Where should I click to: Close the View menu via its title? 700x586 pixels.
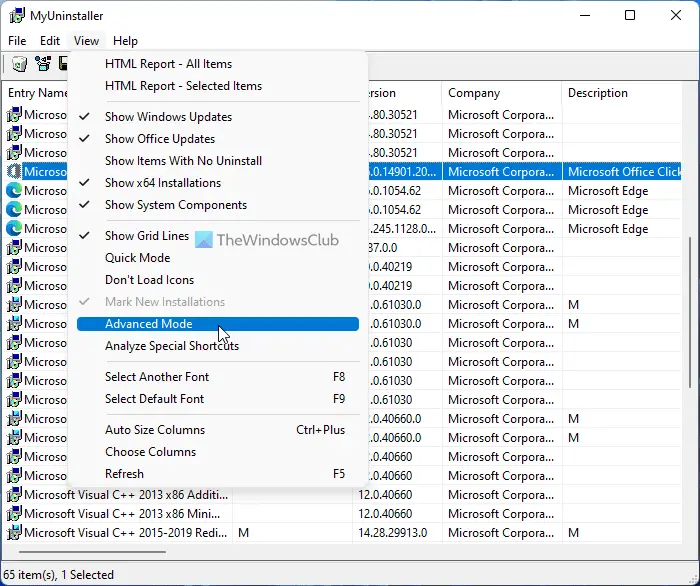click(86, 41)
